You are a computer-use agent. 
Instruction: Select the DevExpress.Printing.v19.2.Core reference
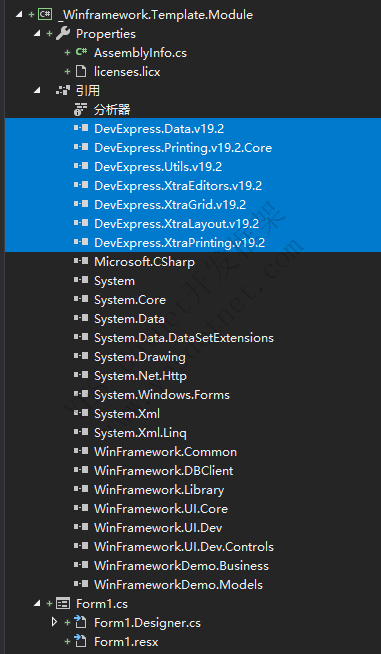click(x=183, y=148)
